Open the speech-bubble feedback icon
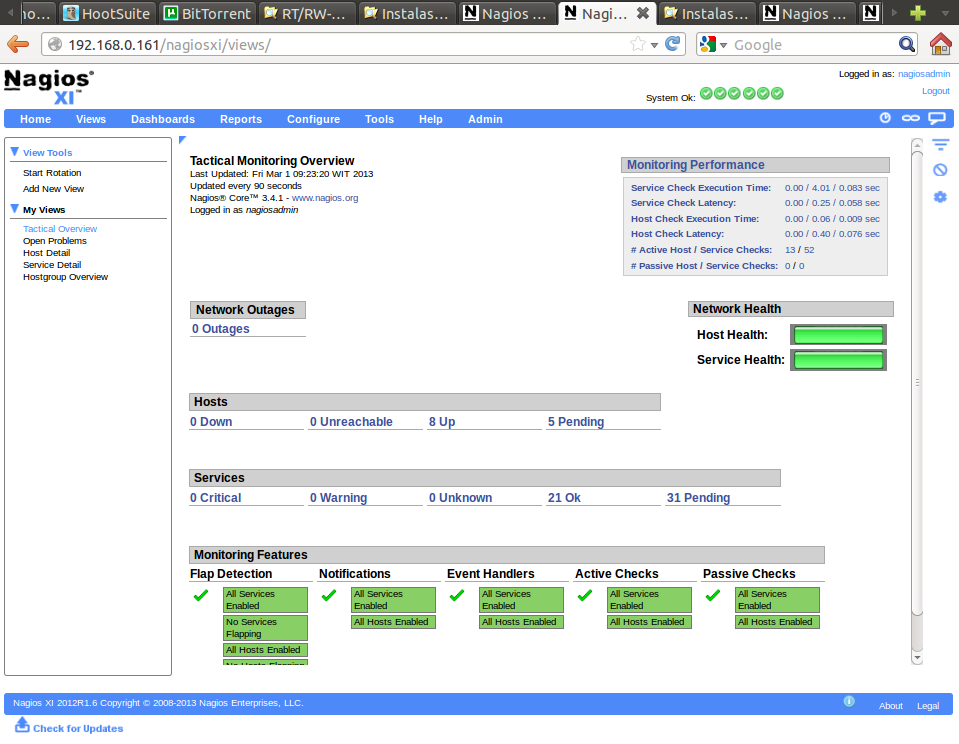 pos(937,118)
